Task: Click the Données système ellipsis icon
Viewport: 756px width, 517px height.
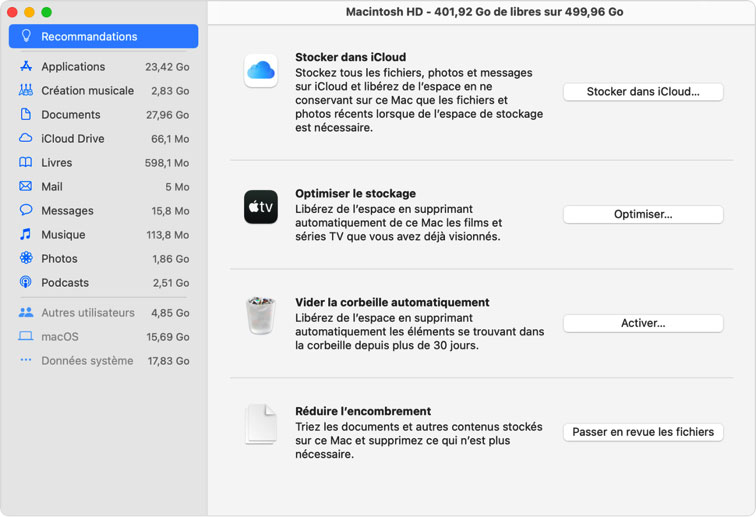Action: 26,360
